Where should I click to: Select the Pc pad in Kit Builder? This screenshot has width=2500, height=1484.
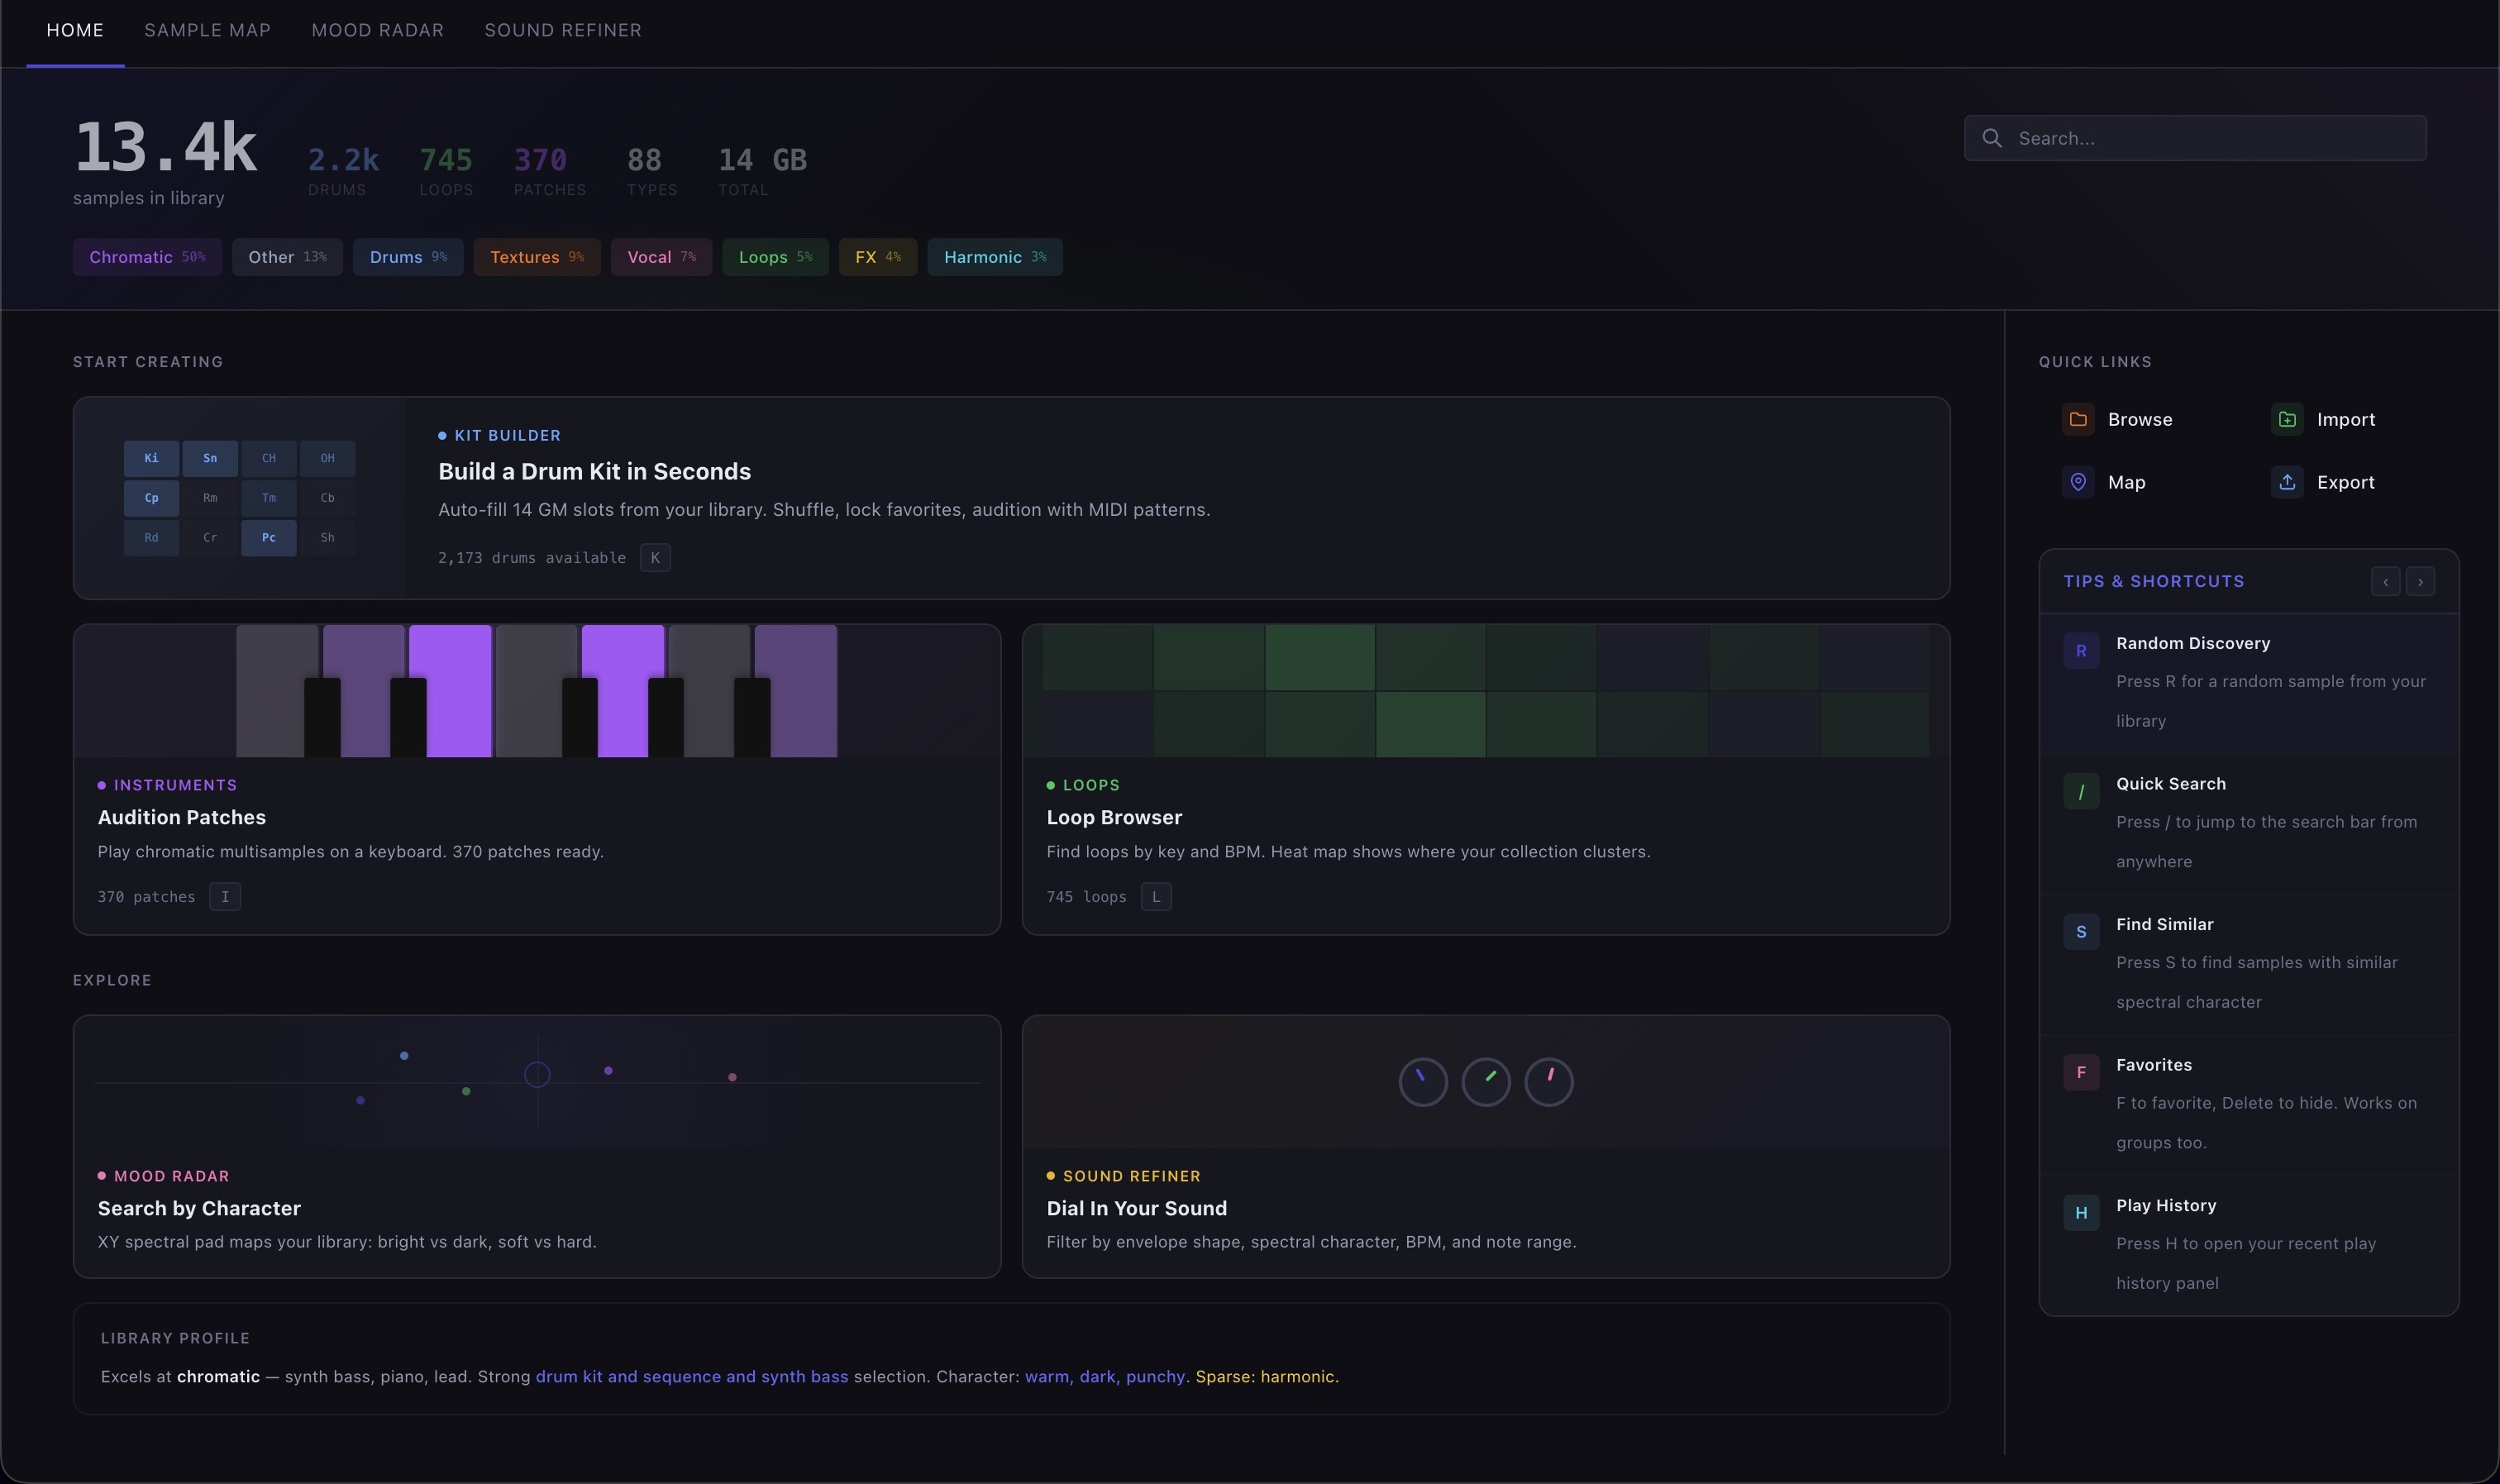coord(268,537)
